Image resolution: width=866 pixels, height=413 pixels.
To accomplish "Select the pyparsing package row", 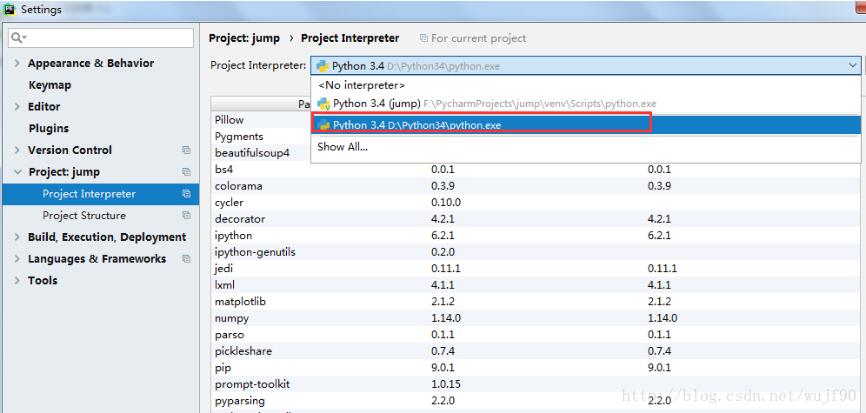I will coord(535,400).
